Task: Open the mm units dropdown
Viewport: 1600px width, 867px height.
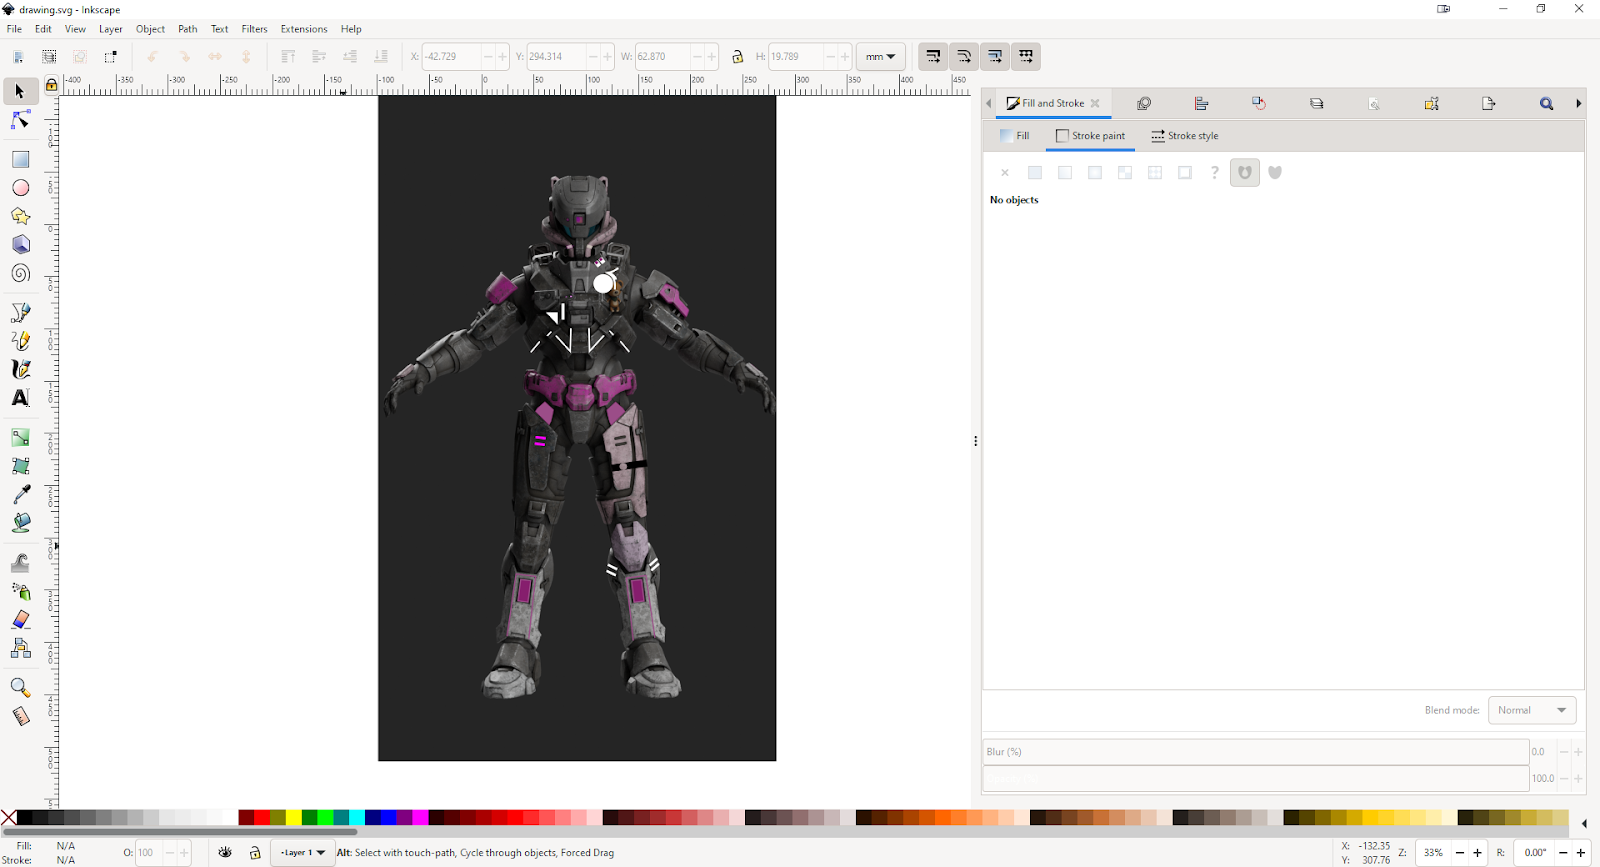Action: pyautogui.click(x=880, y=57)
